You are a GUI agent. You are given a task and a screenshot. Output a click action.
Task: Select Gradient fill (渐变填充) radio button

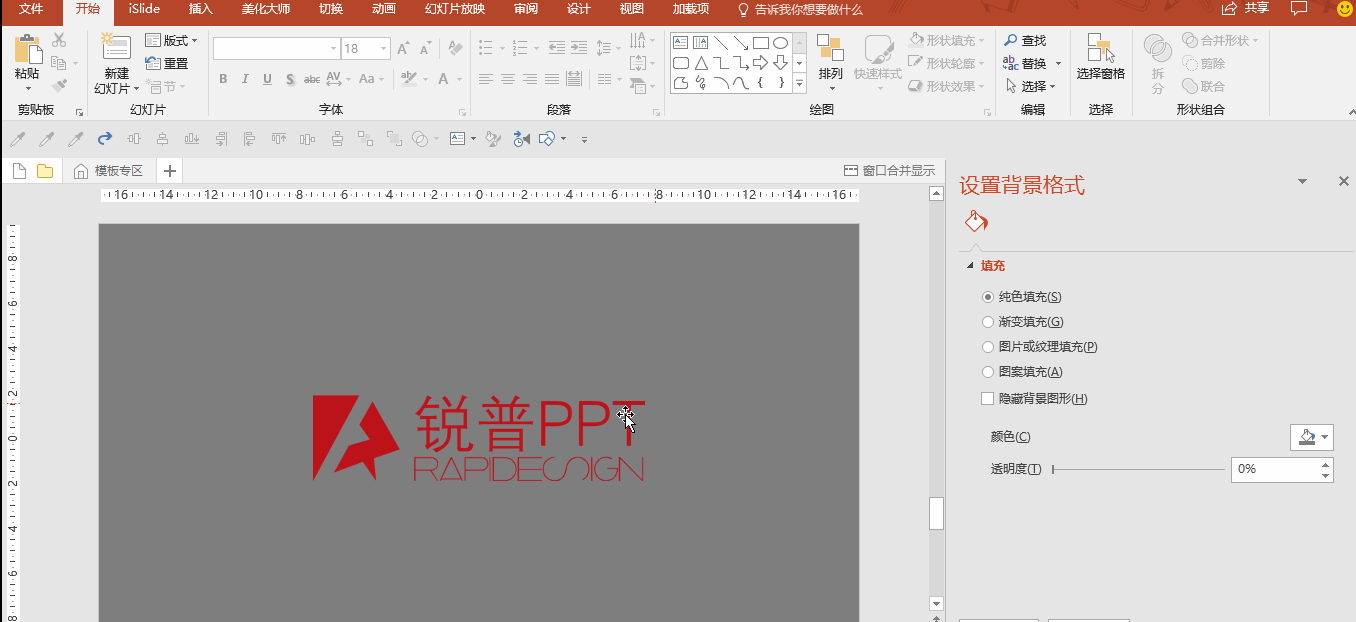(x=988, y=322)
